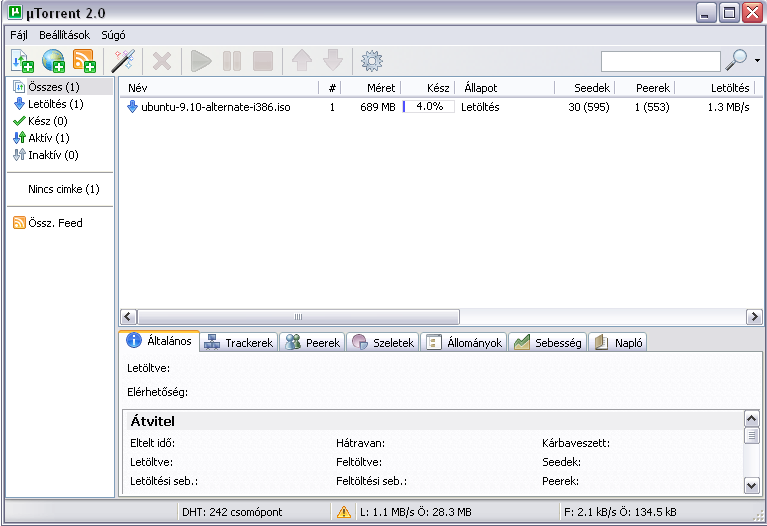Image resolution: width=767 pixels, height=526 pixels.
Task: Click the Stop torrent toolbar icon
Action: pyautogui.click(x=263, y=61)
